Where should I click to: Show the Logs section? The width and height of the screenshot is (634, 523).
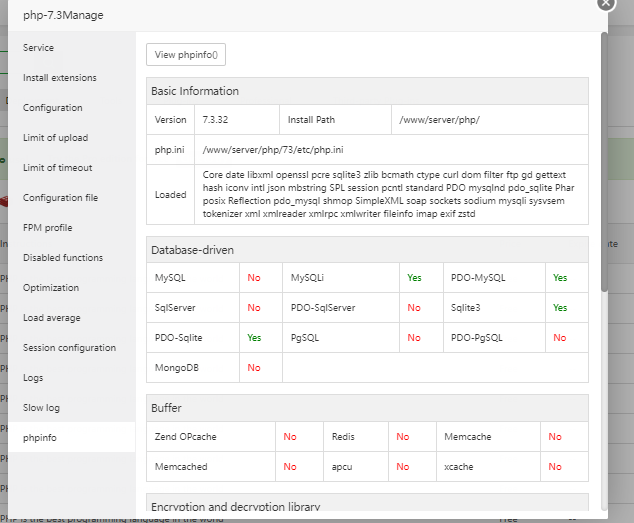[x=33, y=378]
